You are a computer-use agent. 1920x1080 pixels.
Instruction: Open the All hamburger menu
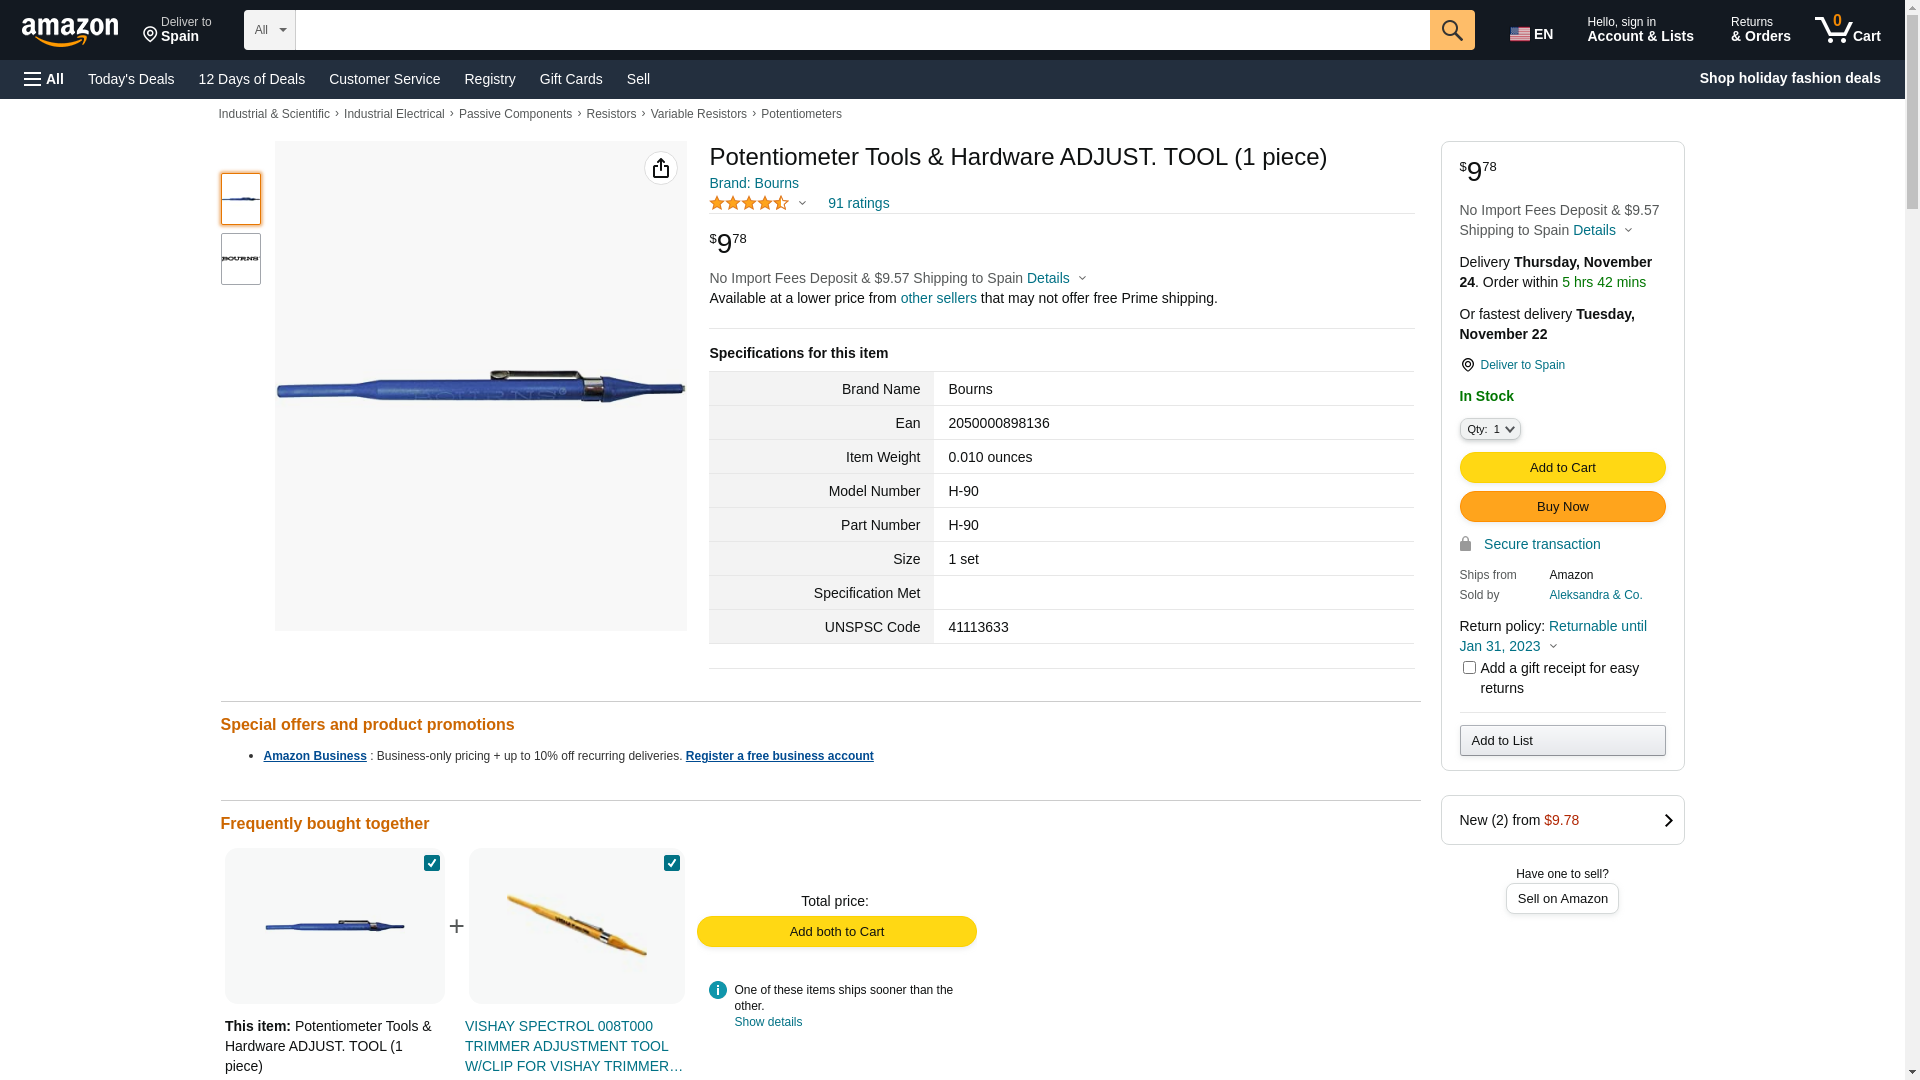[x=44, y=79]
